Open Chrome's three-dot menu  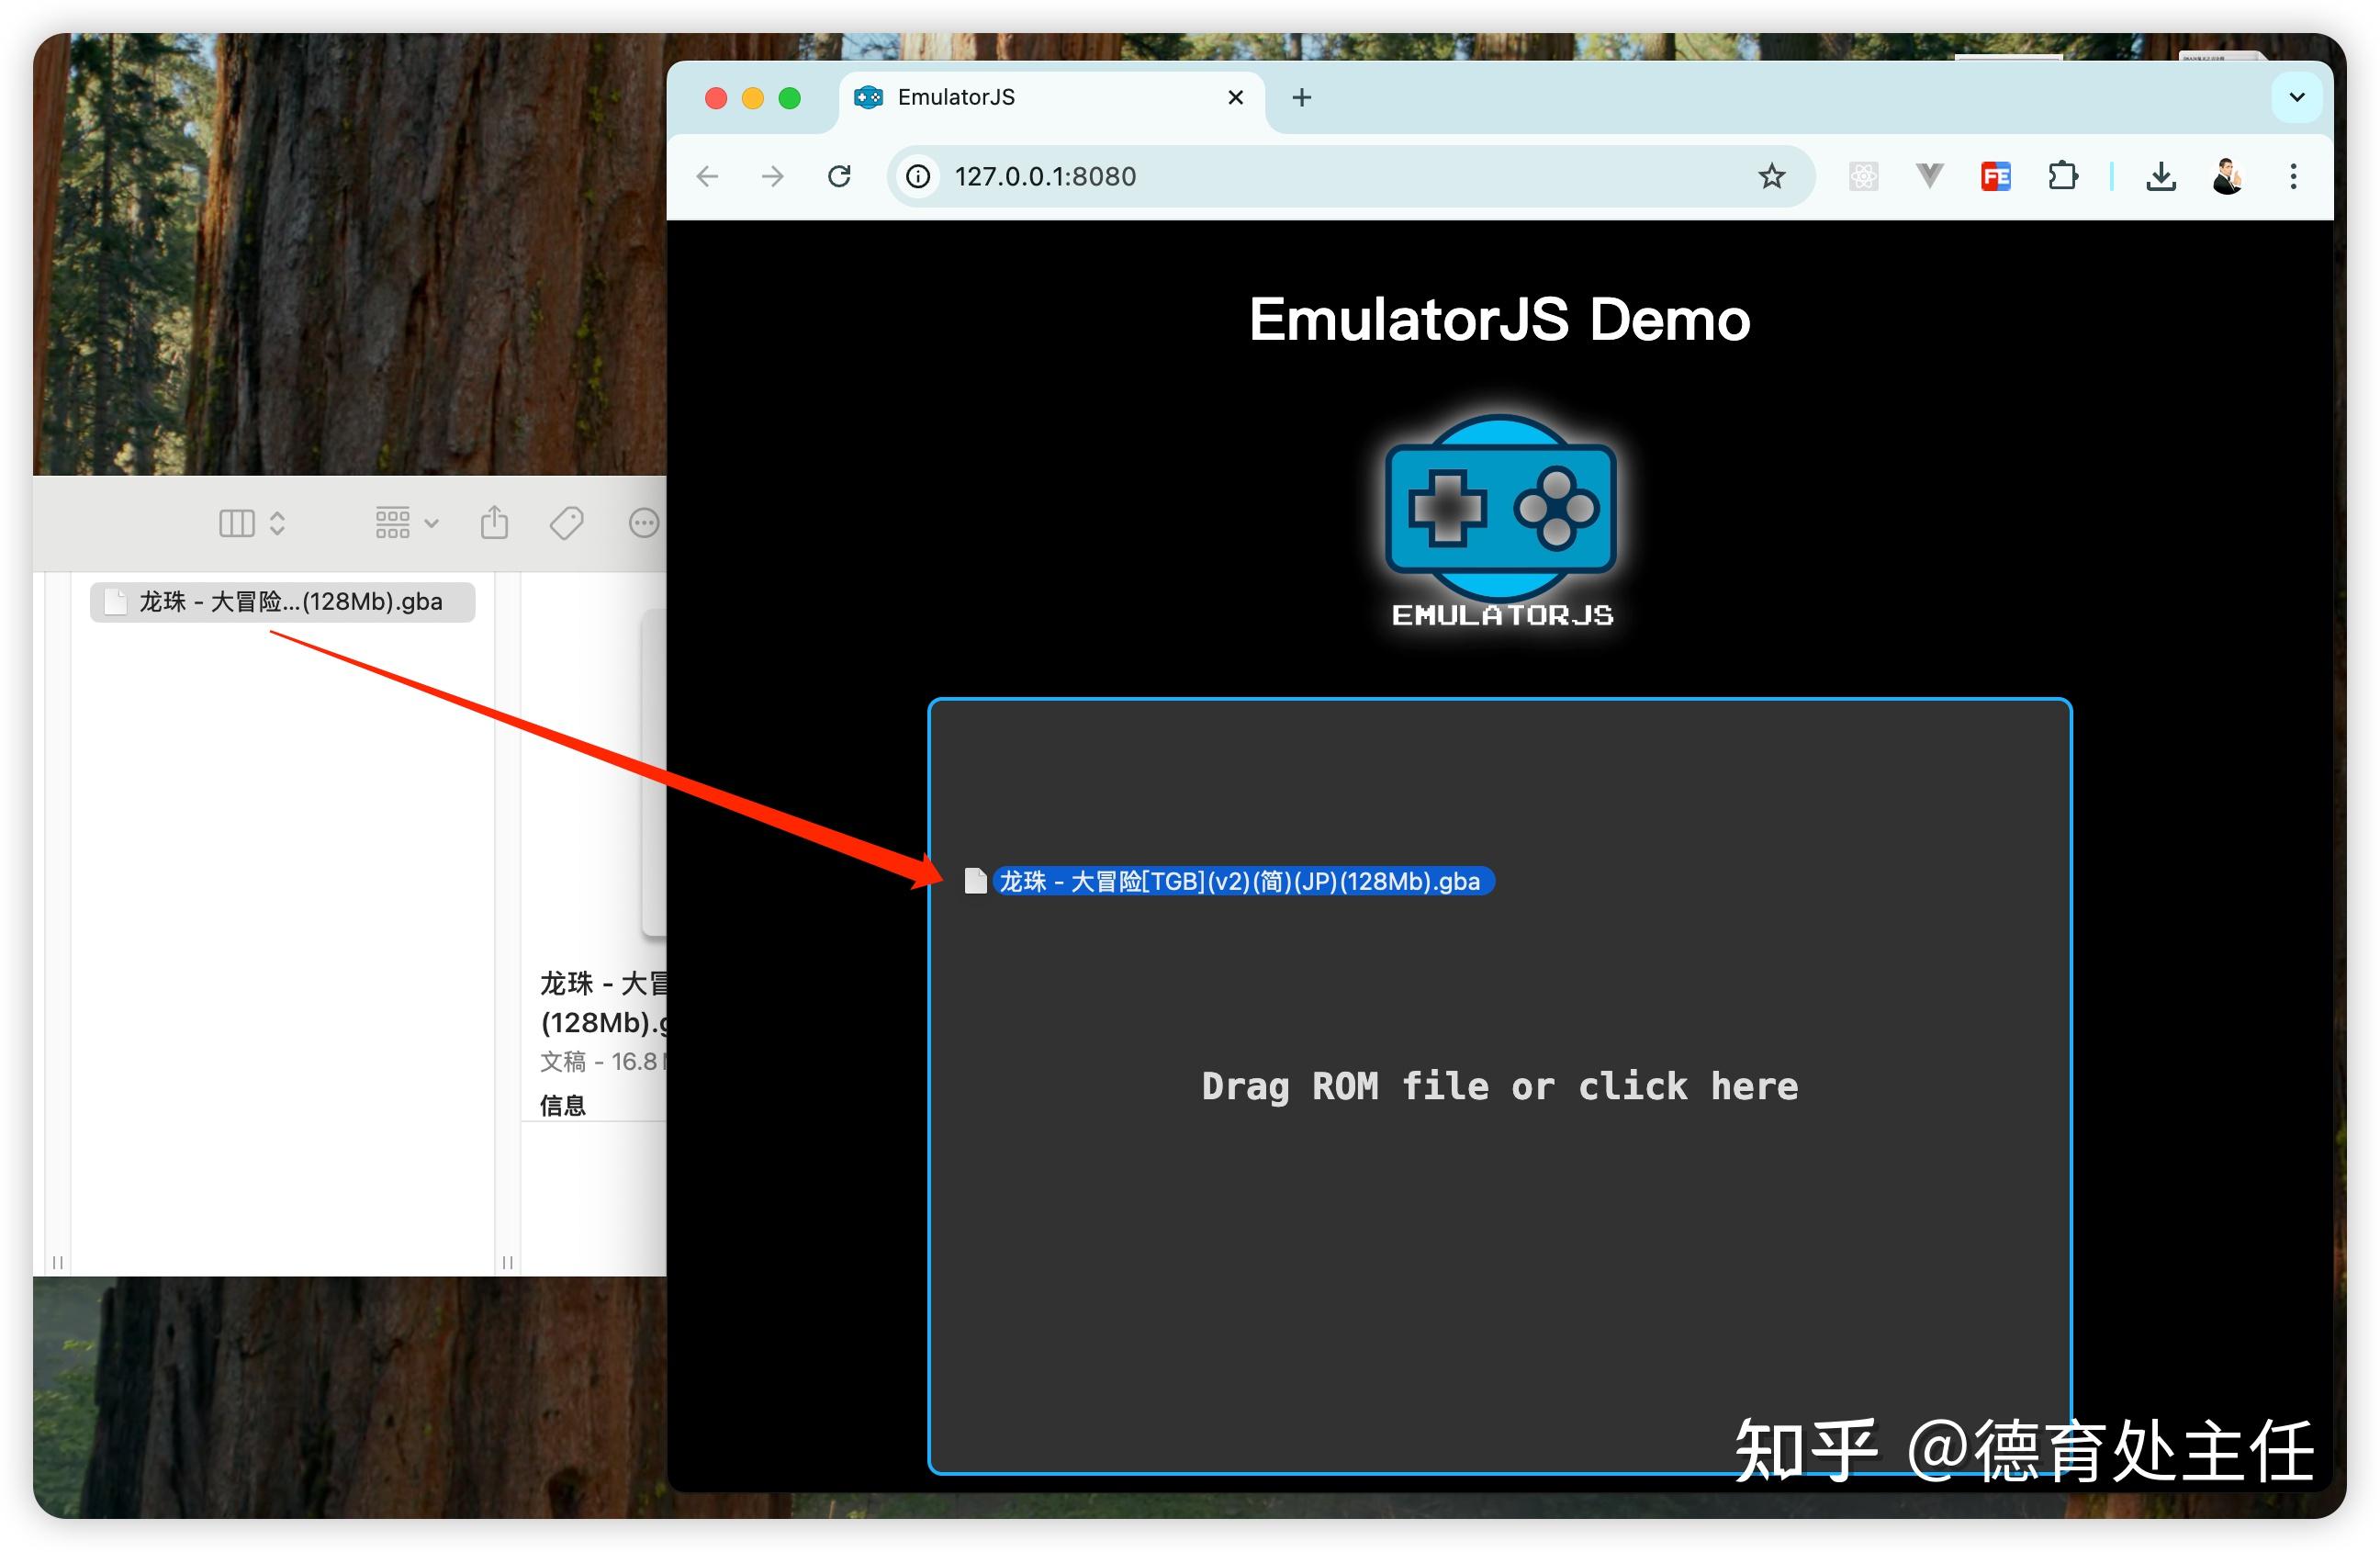2294,177
